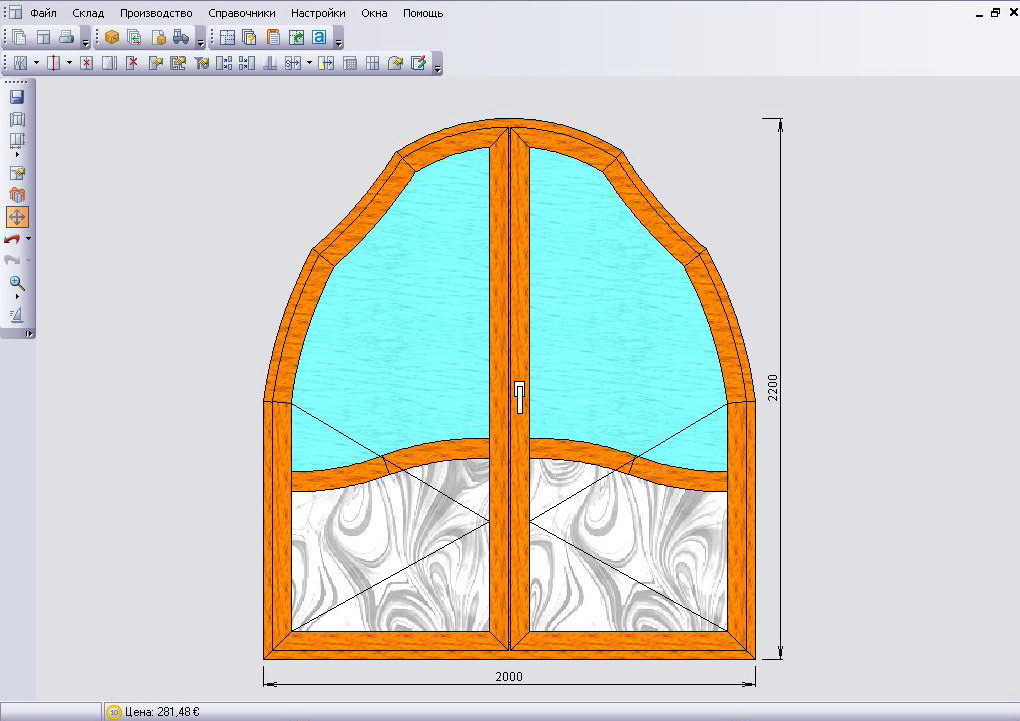This screenshot has height=721, width=1020.
Task: Click the calculator grid icon
Action: [349, 62]
